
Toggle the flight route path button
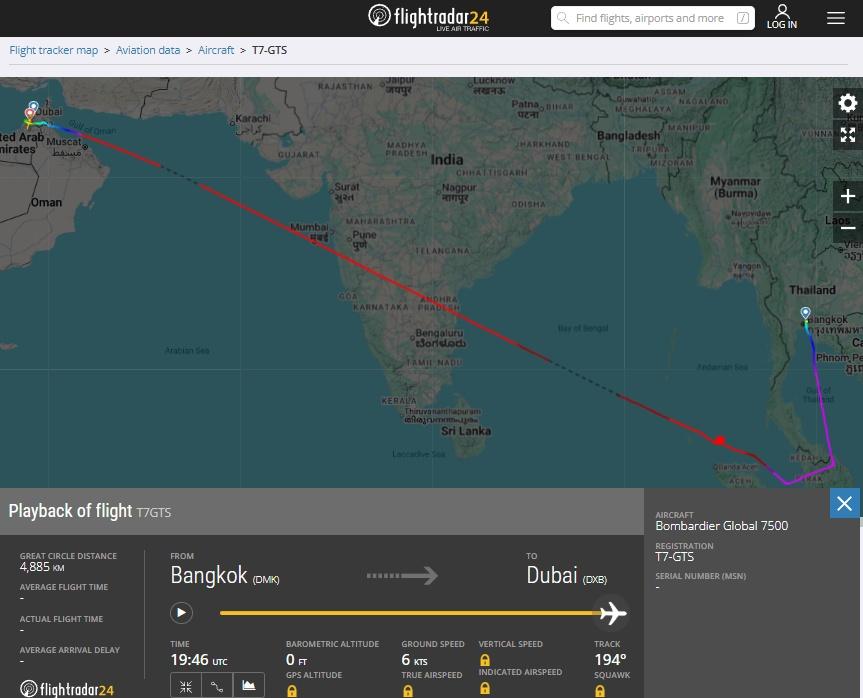click(x=217, y=686)
